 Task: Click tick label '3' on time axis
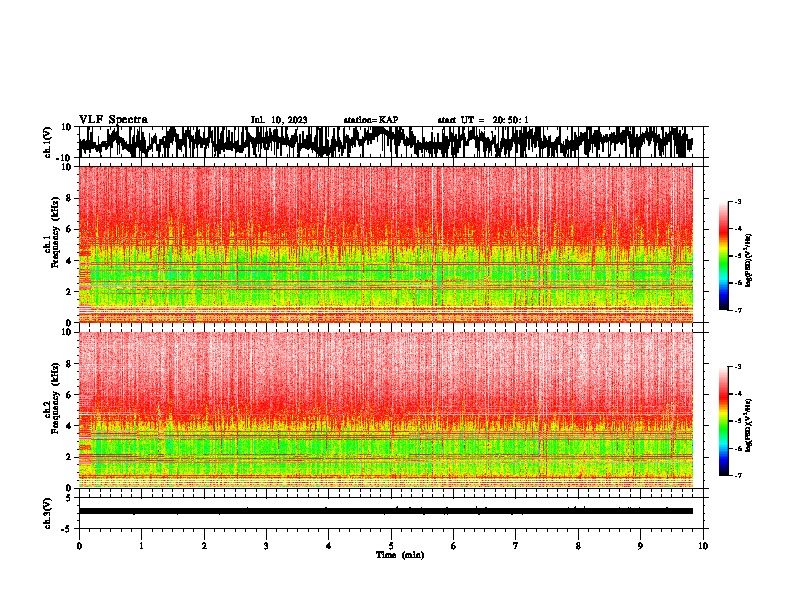tap(266, 546)
